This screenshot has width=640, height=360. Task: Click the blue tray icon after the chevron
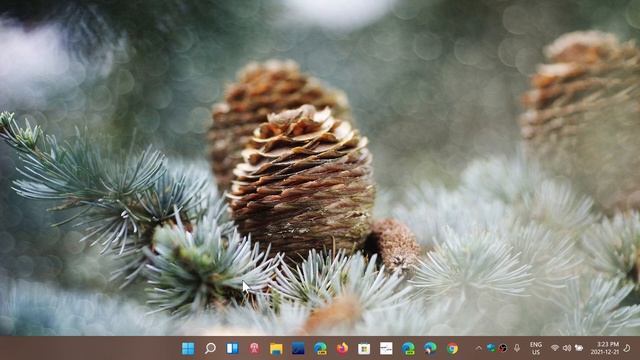491,348
